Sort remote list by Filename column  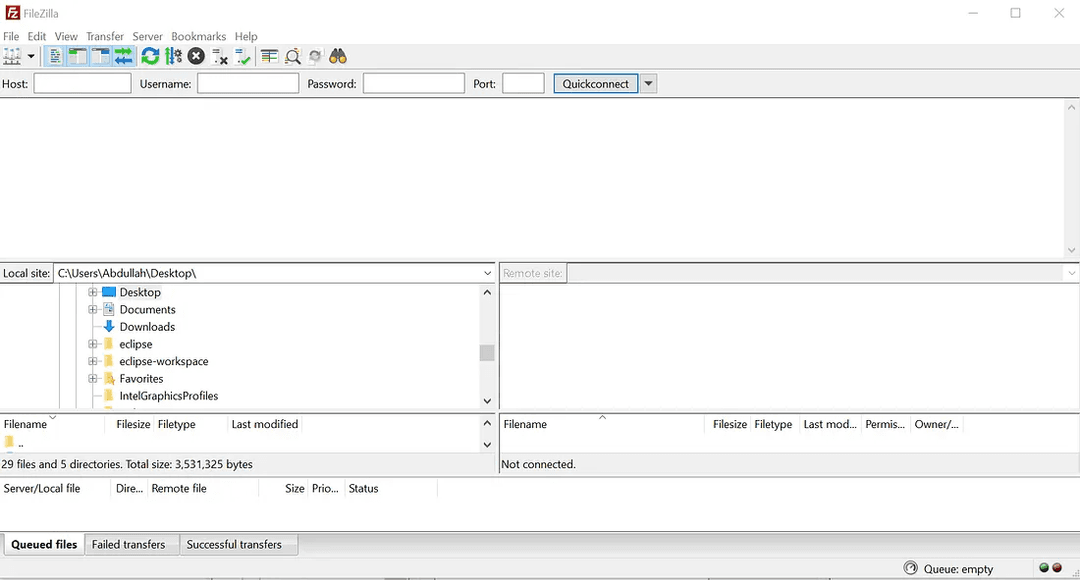602,424
